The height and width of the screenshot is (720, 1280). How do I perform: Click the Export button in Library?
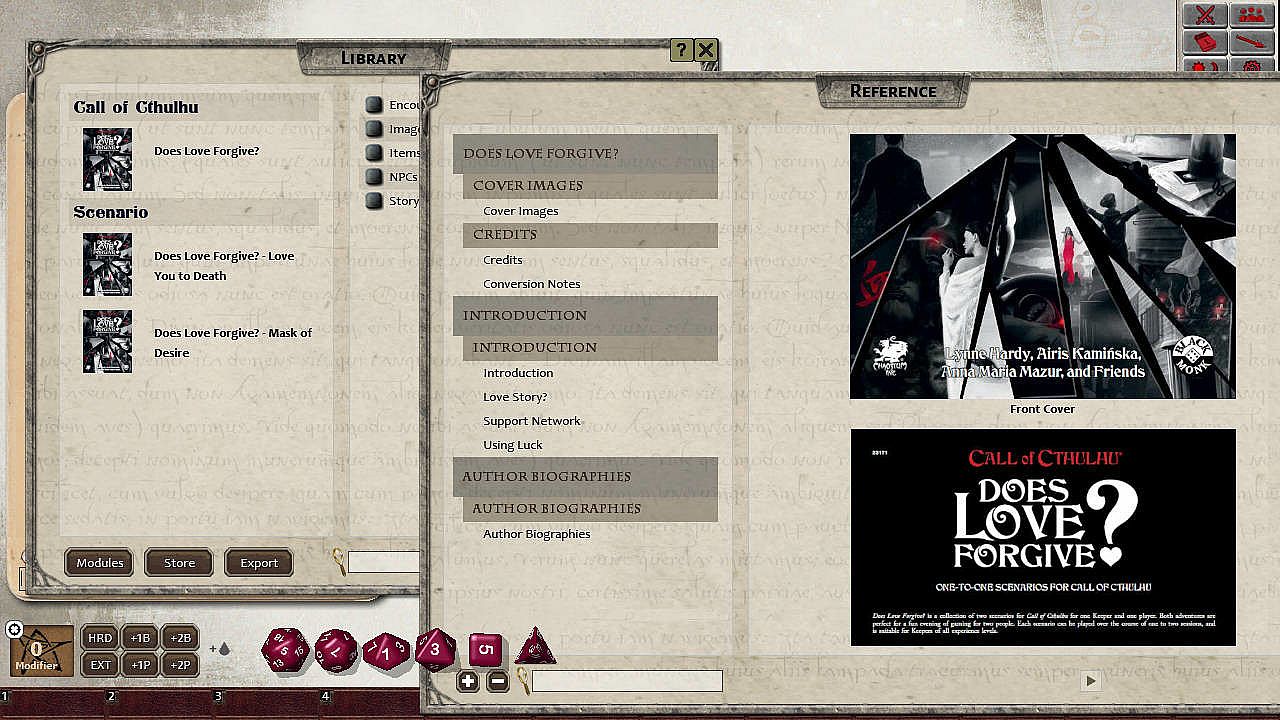click(x=259, y=562)
